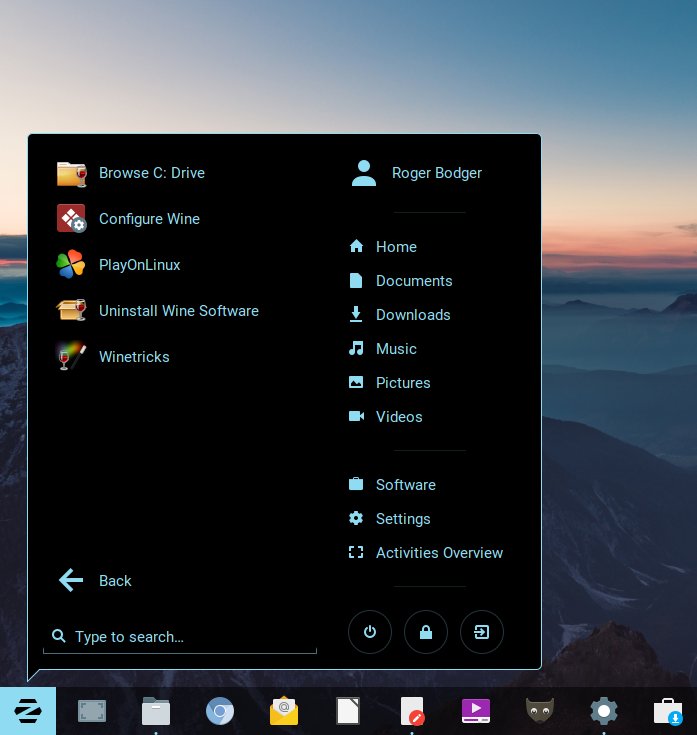Viewport: 697px width, 735px height.
Task: Open the Music folder
Action: [x=395, y=349]
